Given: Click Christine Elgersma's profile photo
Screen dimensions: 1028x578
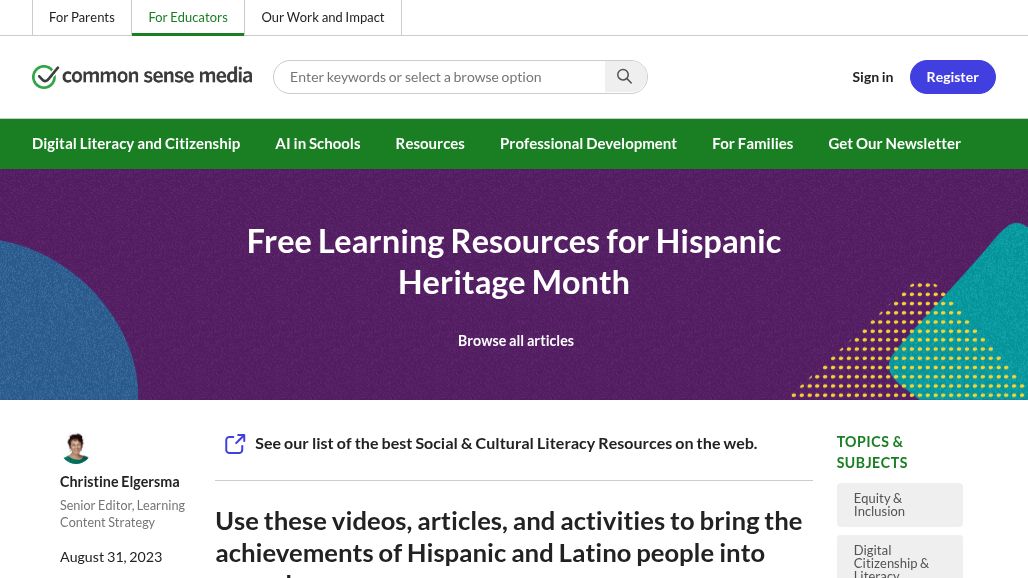Looking at the screenshot, I should [x=75, y=448].
